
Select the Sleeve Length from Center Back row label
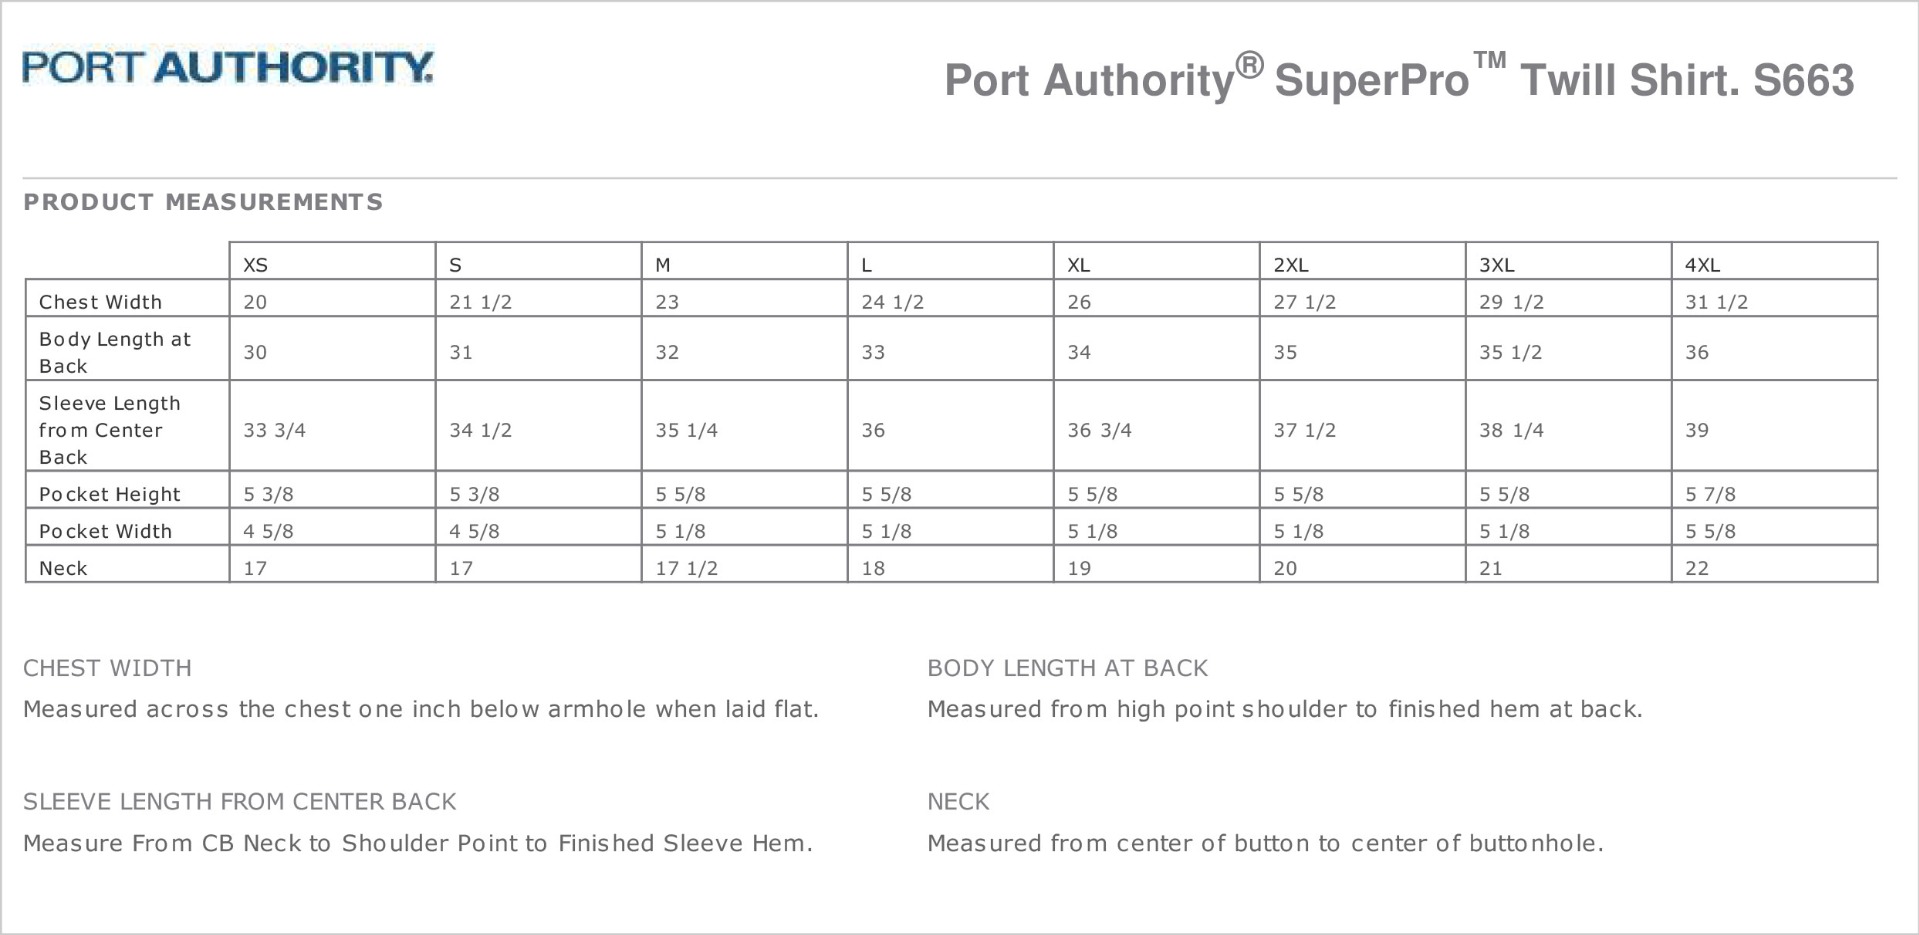point(109,430)
